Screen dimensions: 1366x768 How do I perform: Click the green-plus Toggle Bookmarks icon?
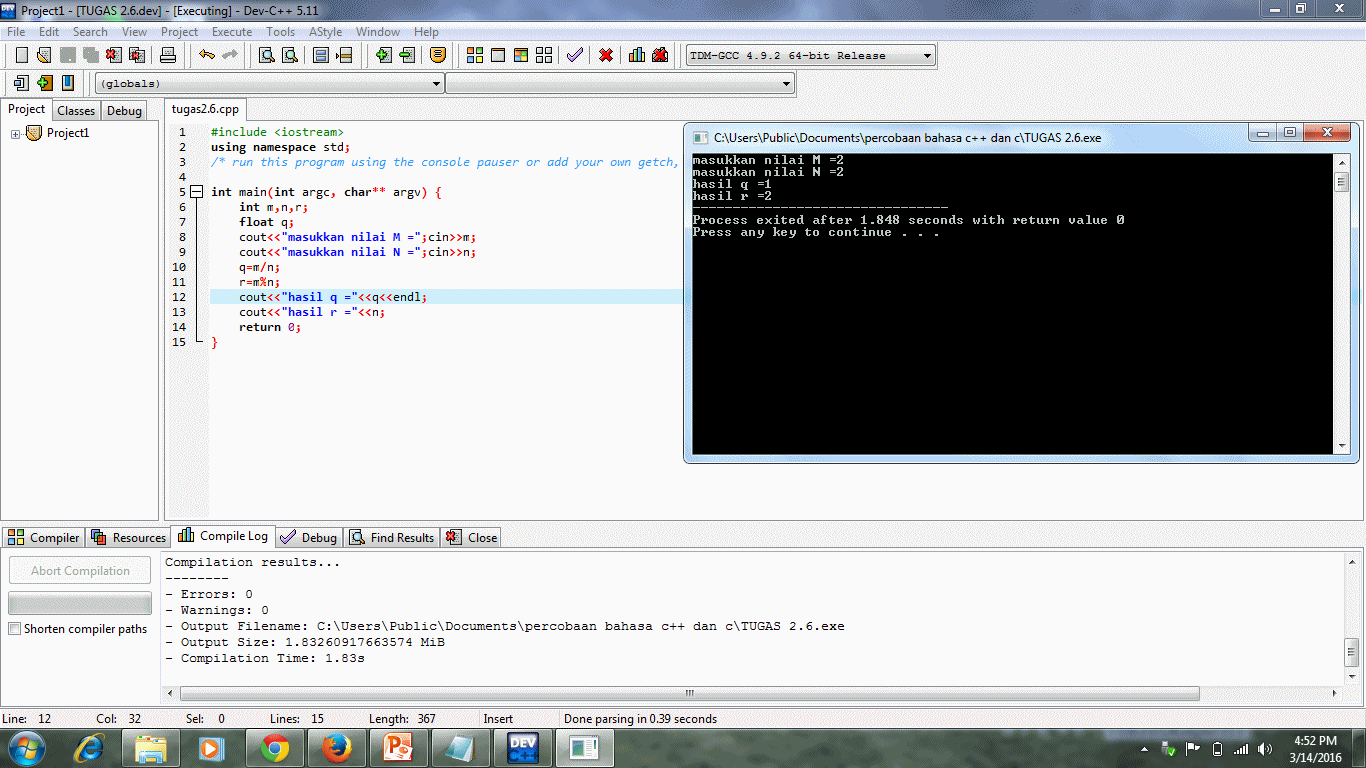point(44,83)
